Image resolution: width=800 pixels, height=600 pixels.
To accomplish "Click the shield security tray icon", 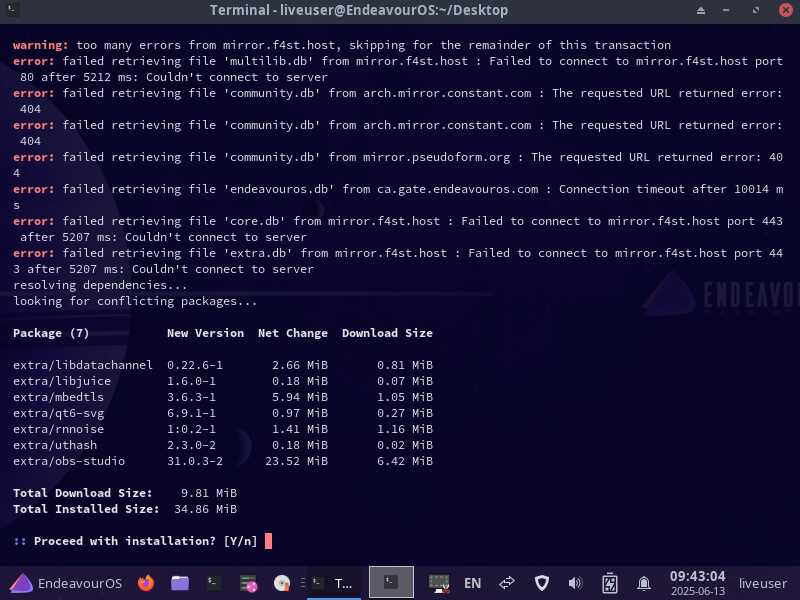I will click(542, 583).
